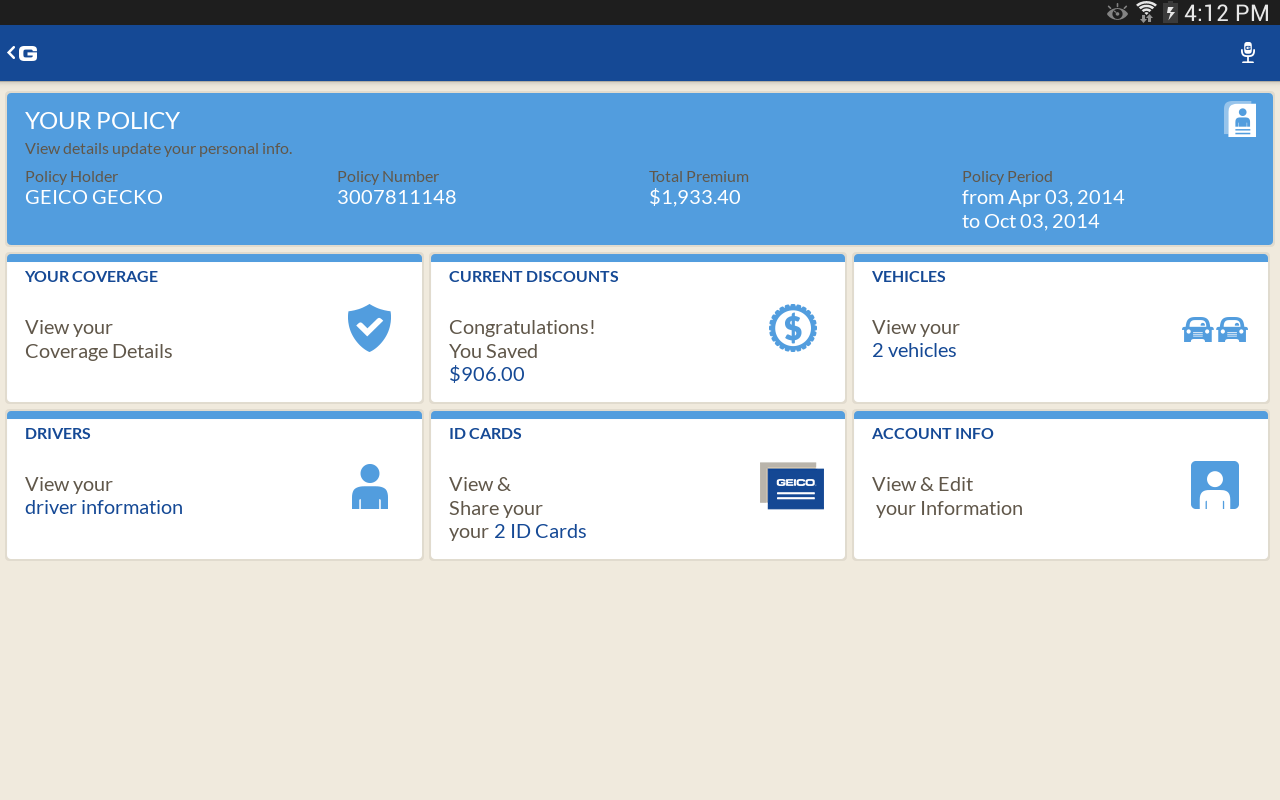Tap the coverage shield checkmark icon

click(369, 328)
